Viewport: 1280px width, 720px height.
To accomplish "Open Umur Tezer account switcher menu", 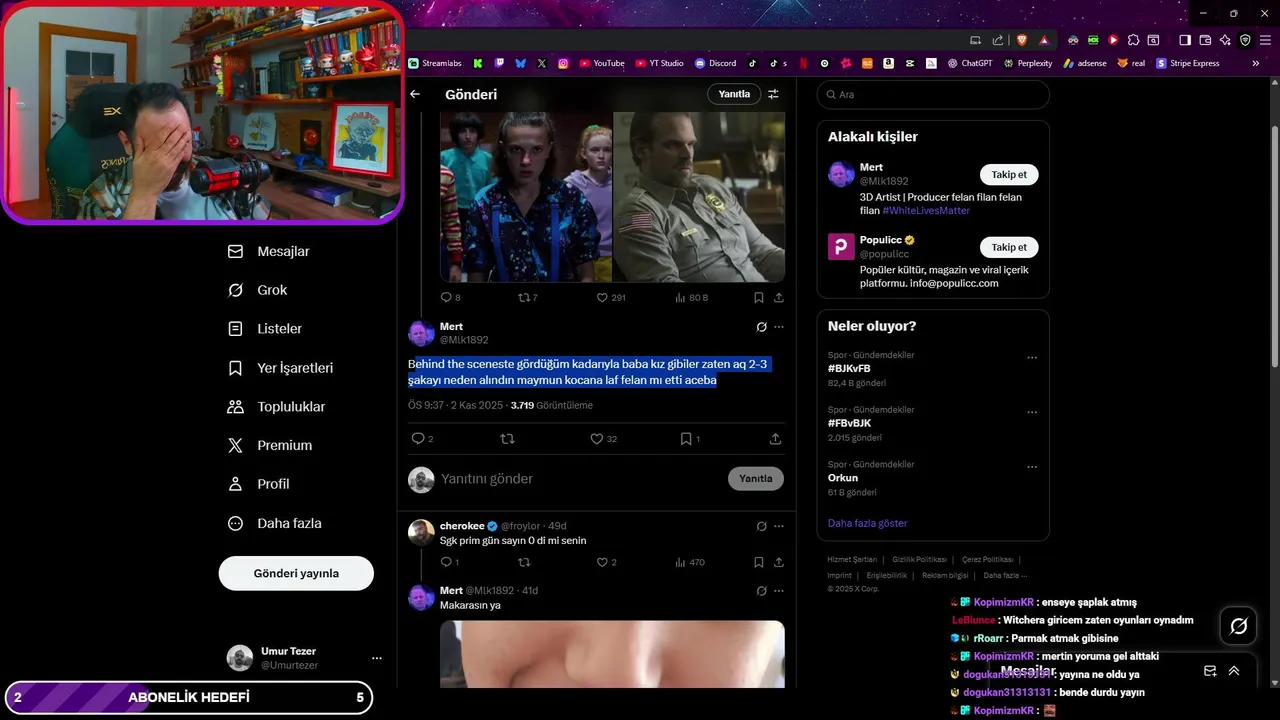I will coord(376,658).
